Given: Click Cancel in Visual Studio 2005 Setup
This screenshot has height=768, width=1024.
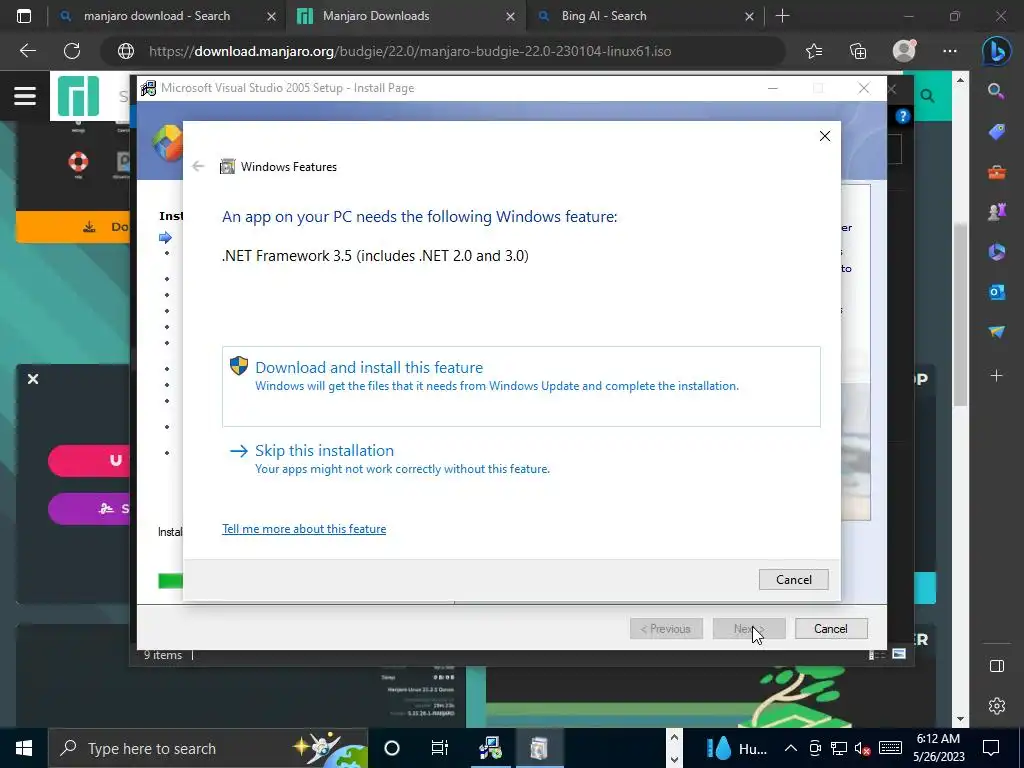Looking at the screenshot, I should pyautogui.click(x=831, y=628).
